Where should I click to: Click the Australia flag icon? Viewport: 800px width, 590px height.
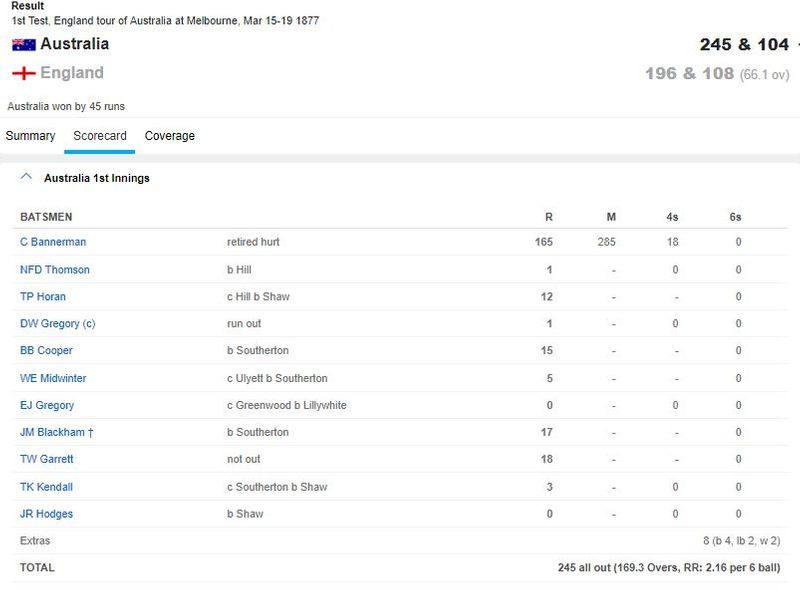click(x=23, y=45)
